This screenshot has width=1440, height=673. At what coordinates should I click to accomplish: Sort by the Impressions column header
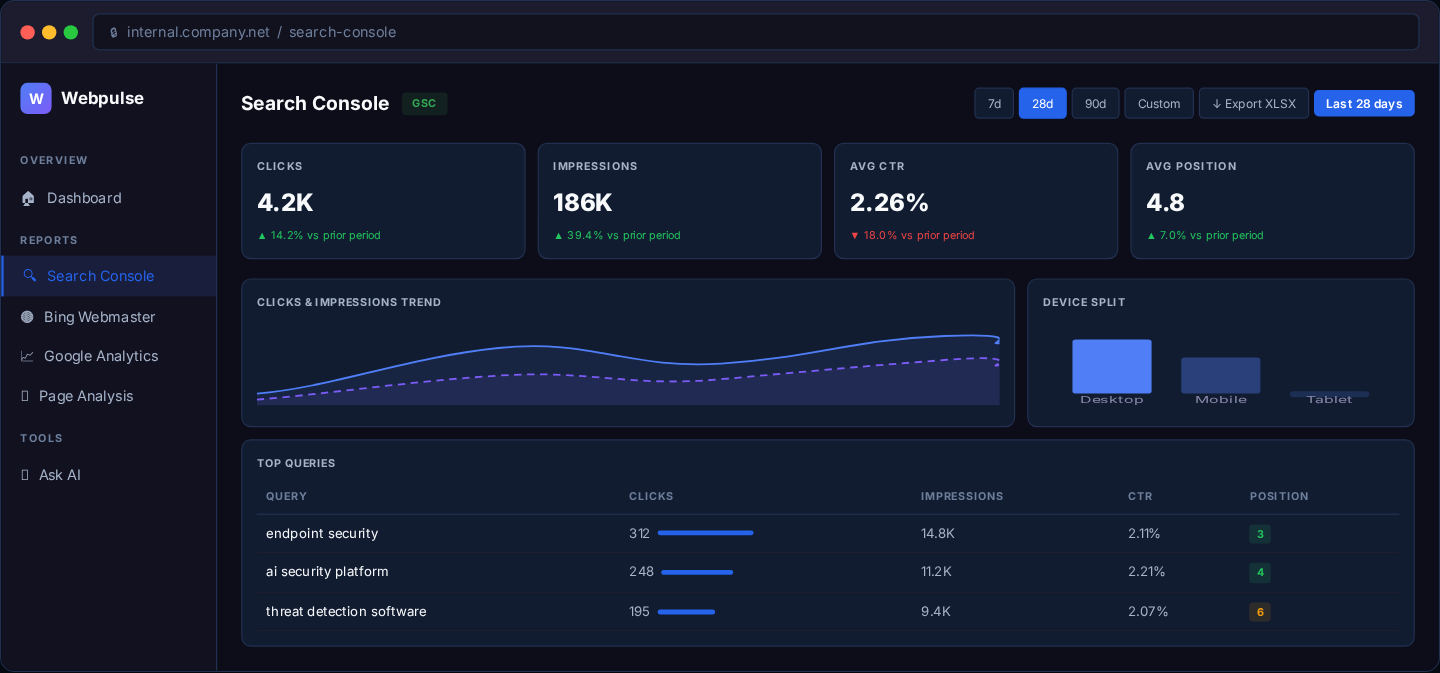click(x=962, y=496)
